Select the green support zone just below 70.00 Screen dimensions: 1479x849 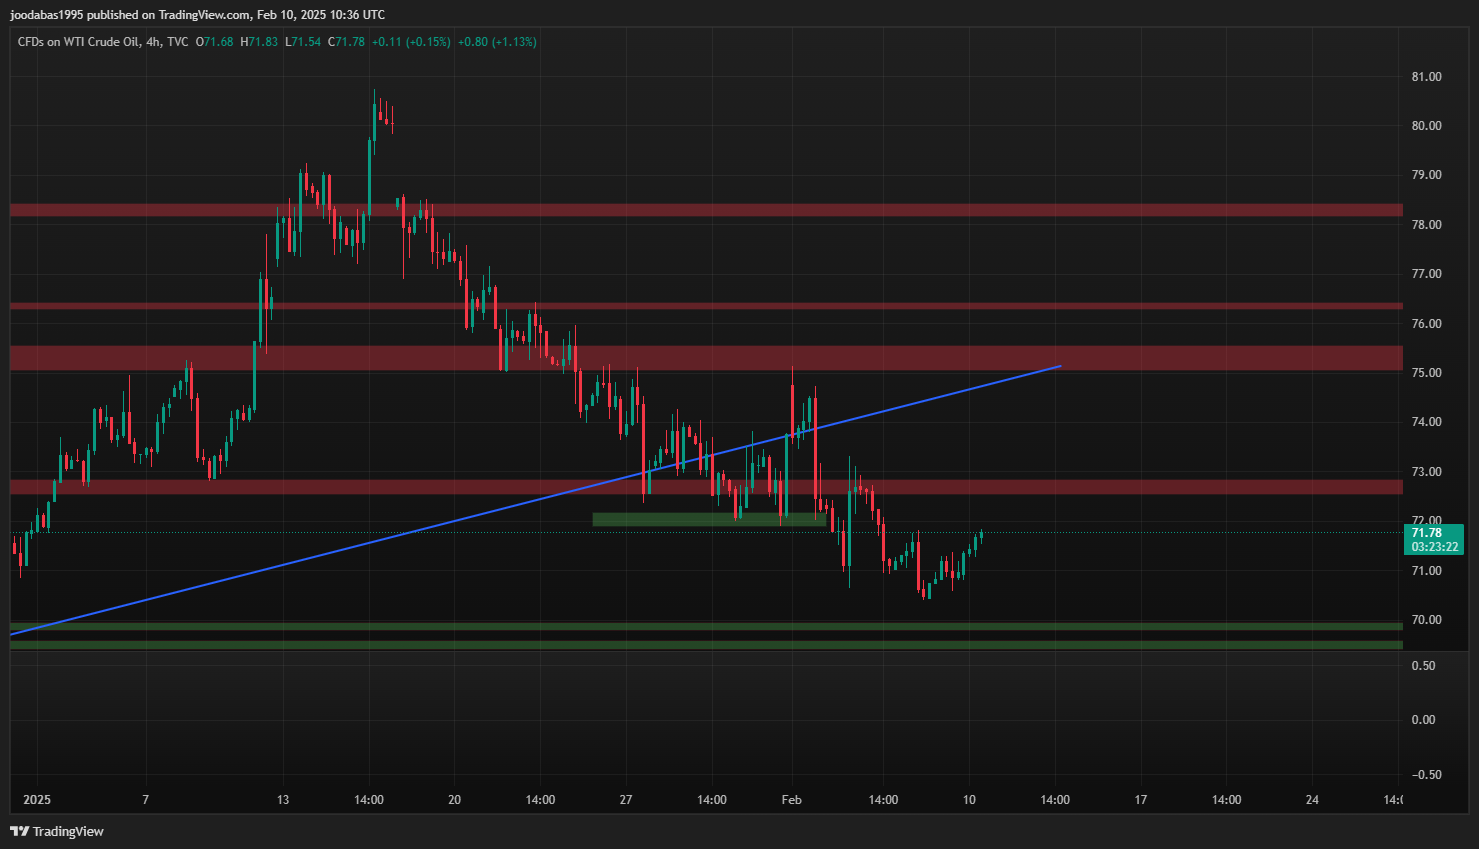pyautogui.click(x=706, y=627)
